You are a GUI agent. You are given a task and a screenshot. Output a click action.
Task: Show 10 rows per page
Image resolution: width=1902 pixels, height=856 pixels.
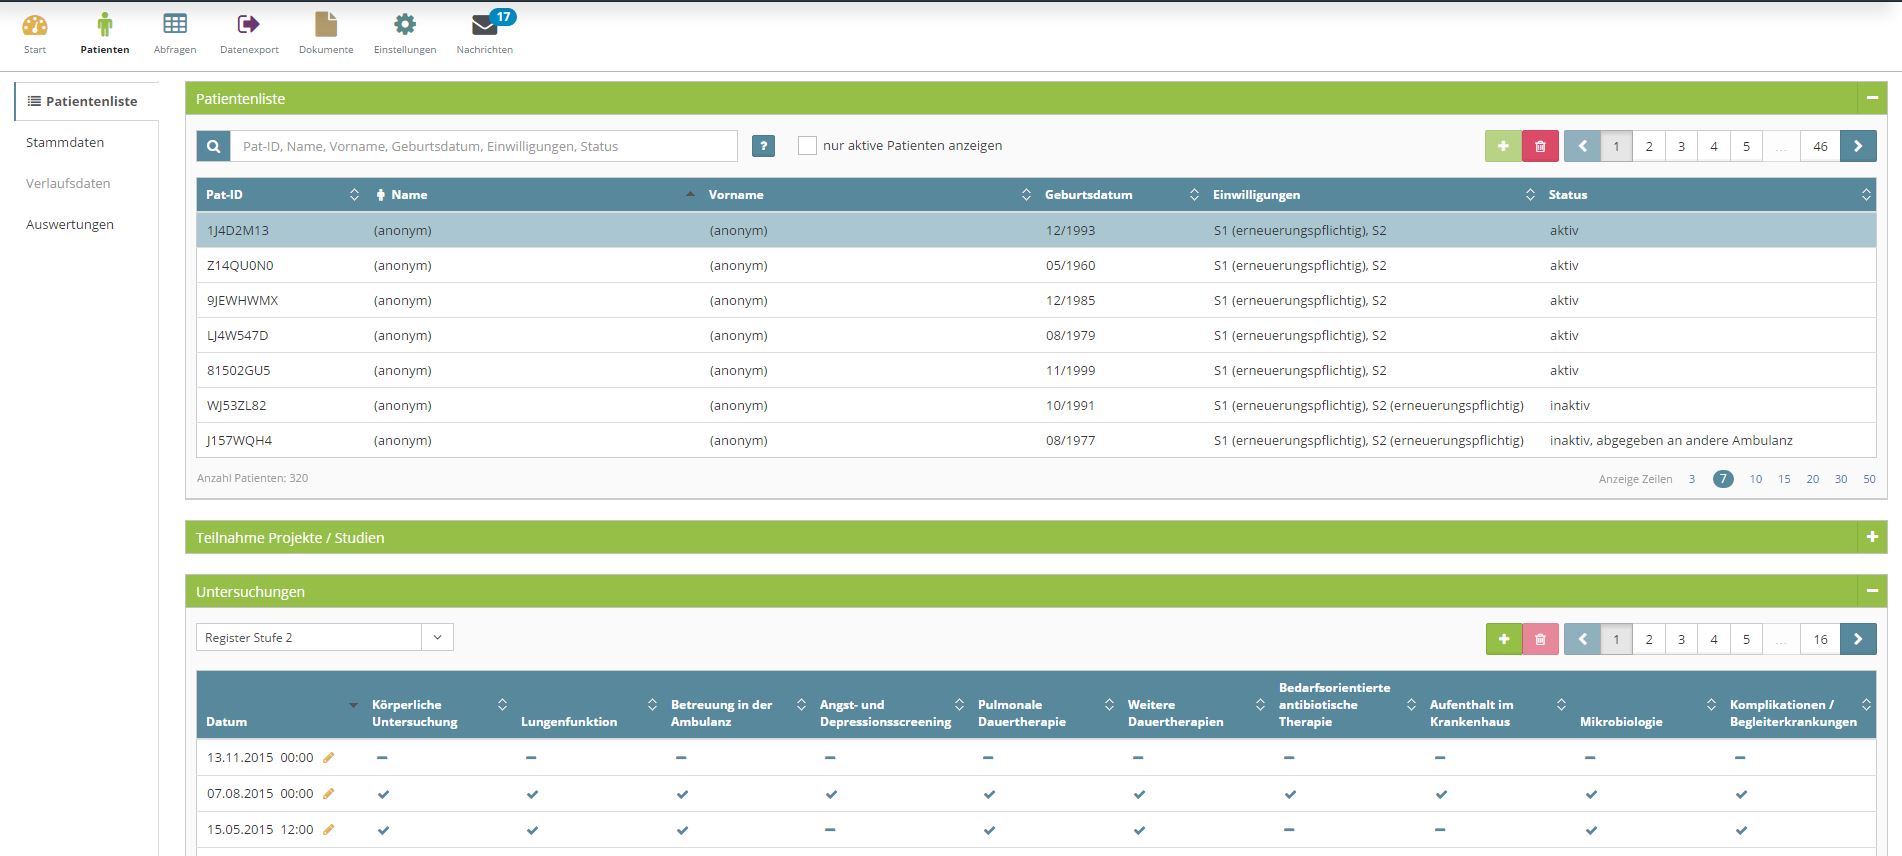[1756, 479]
